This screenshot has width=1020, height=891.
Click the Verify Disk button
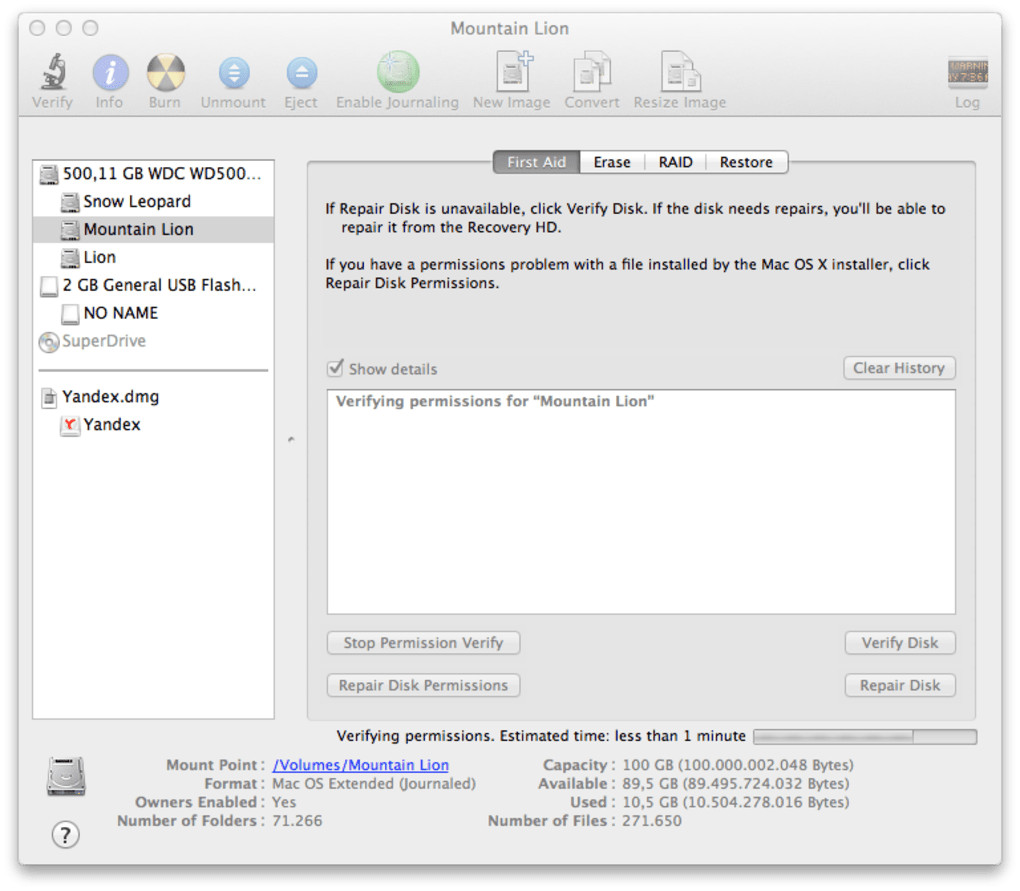900,643
